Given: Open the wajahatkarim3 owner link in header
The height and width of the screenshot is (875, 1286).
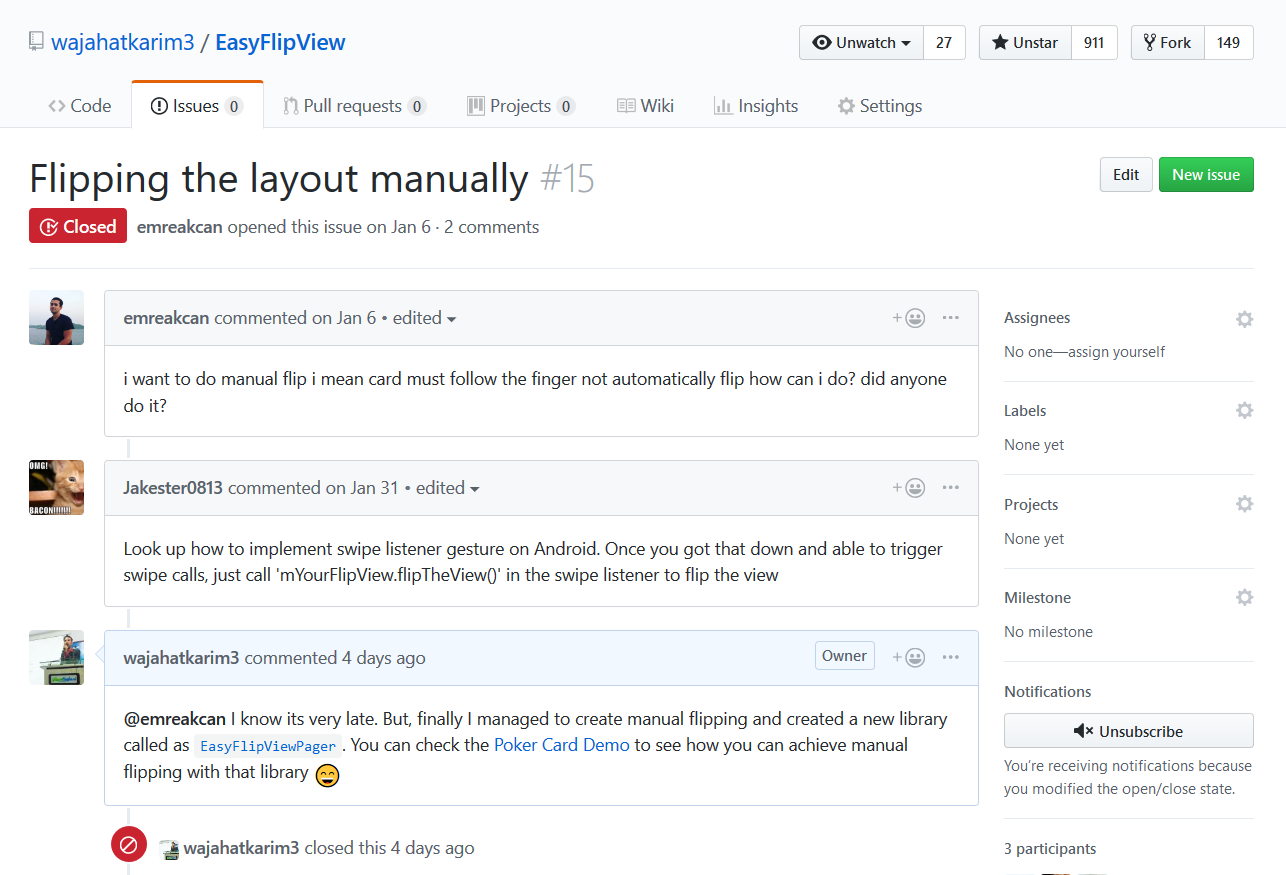Looking at the screenshot, I should click(123, 43).
